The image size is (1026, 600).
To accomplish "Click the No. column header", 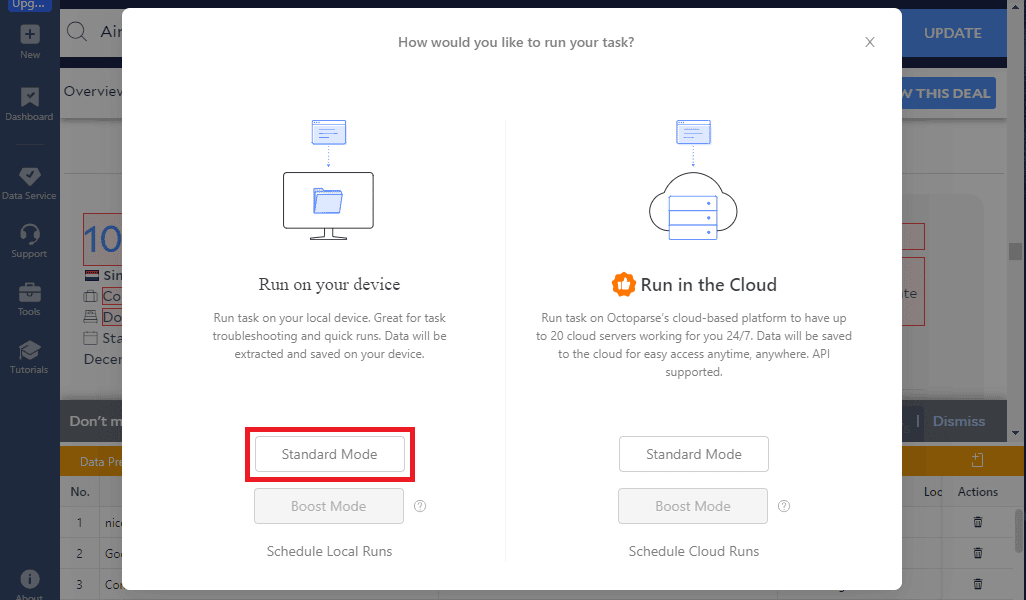I will (80, 491).
